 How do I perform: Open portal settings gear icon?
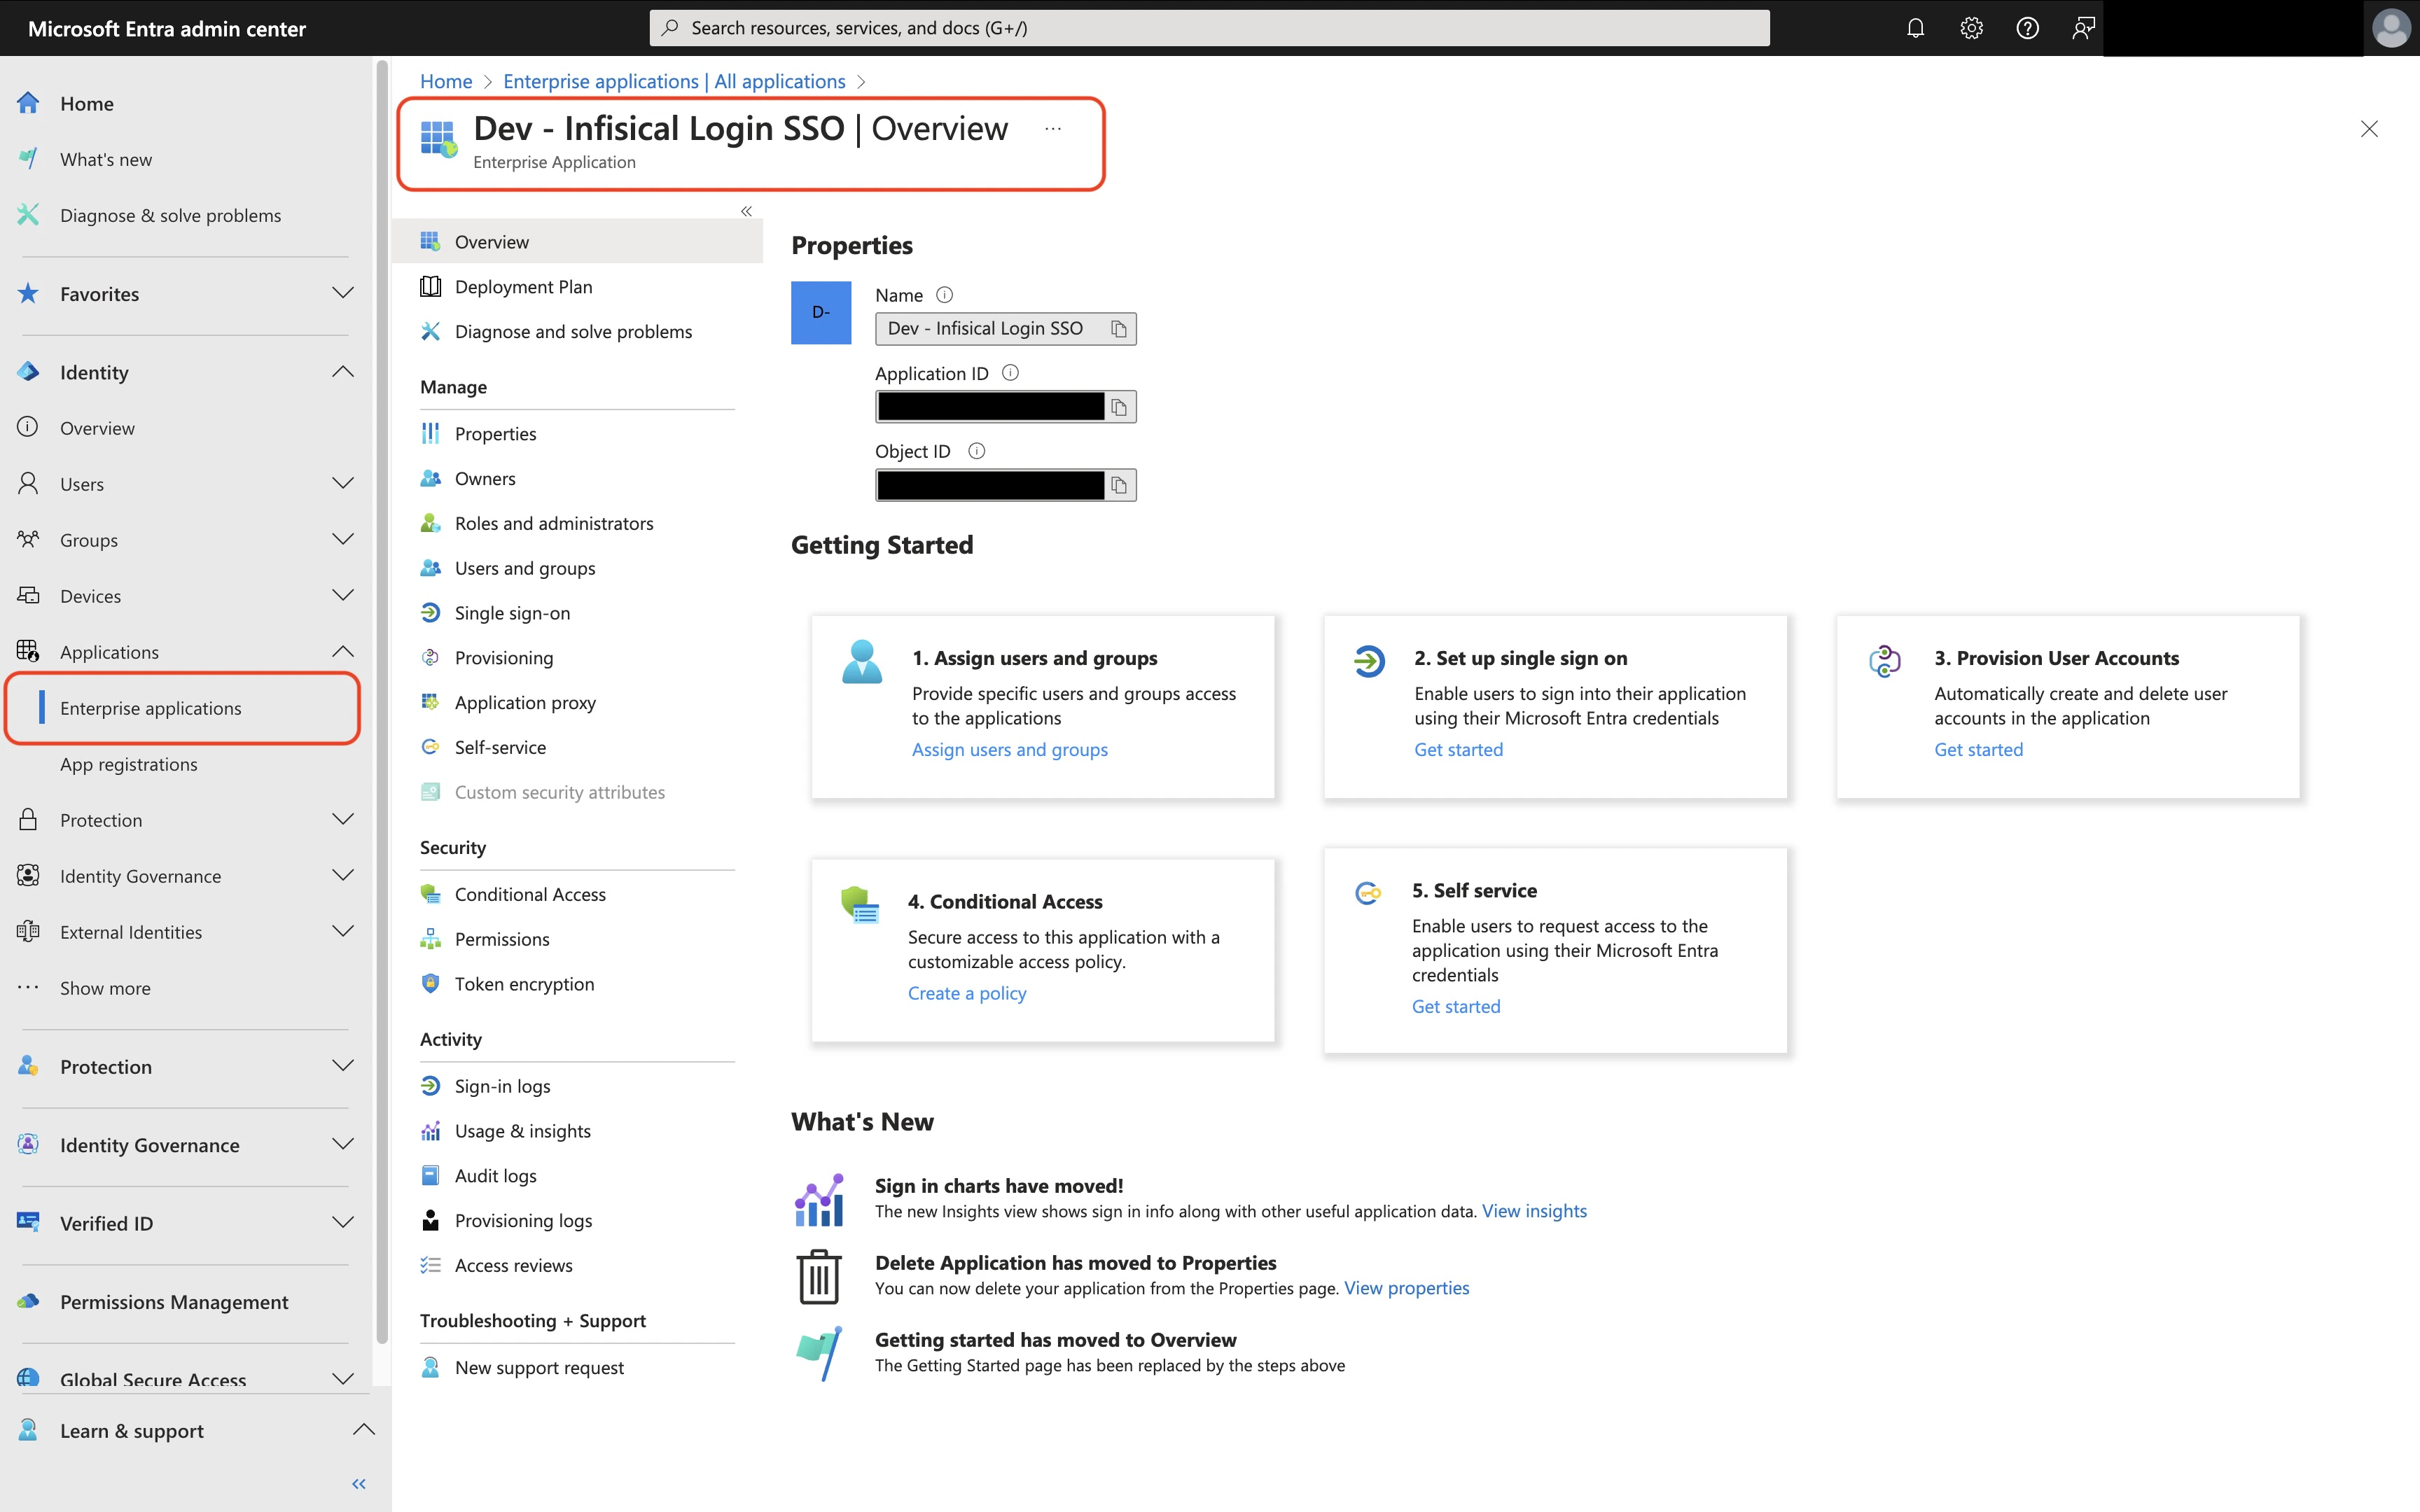[x=1971, y=28]
